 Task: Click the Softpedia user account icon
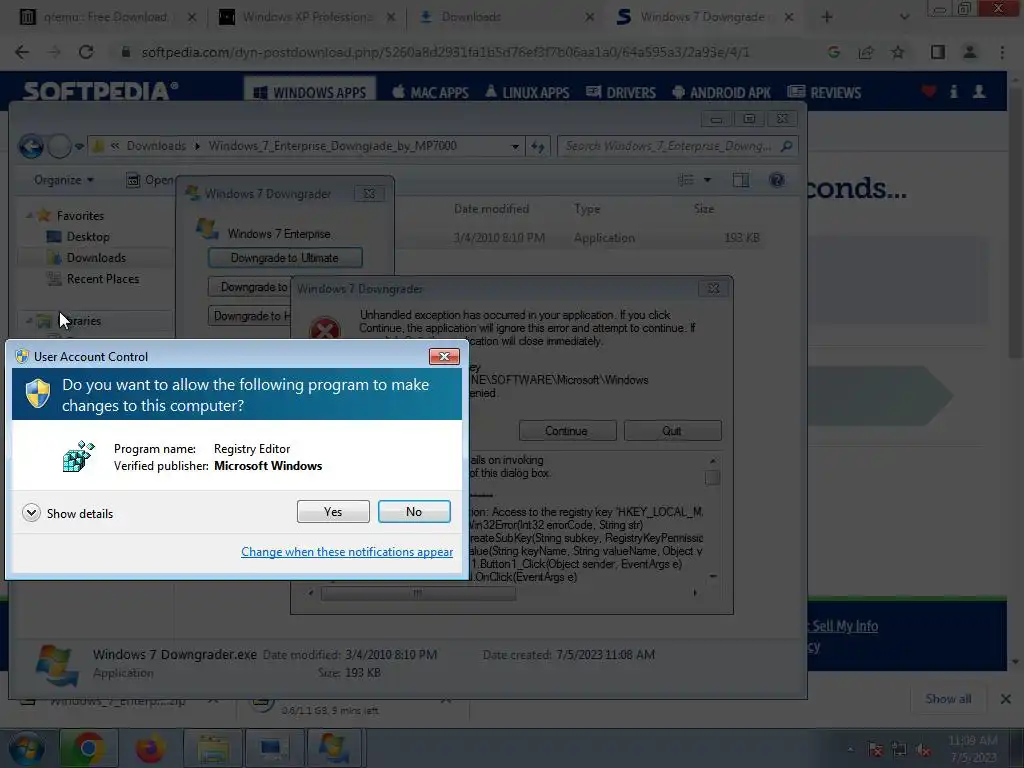click(x=979, y=92)
